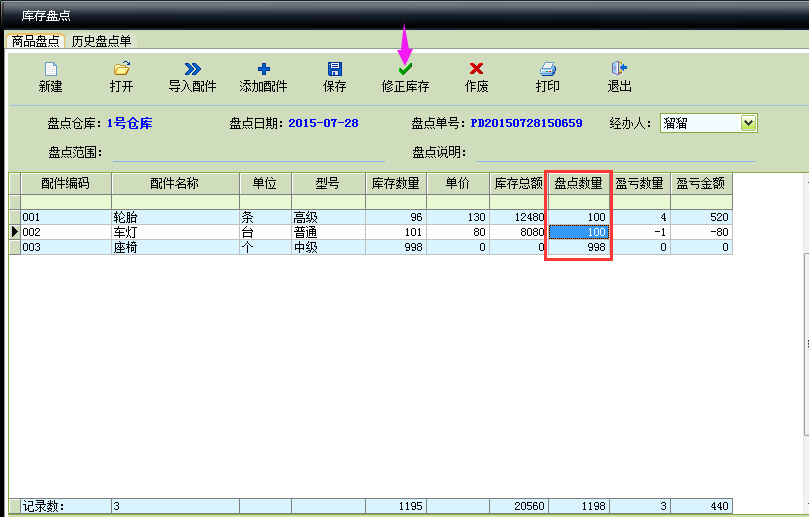
Task: Open the 经办人 dropdown arrow
Action: 748,123
